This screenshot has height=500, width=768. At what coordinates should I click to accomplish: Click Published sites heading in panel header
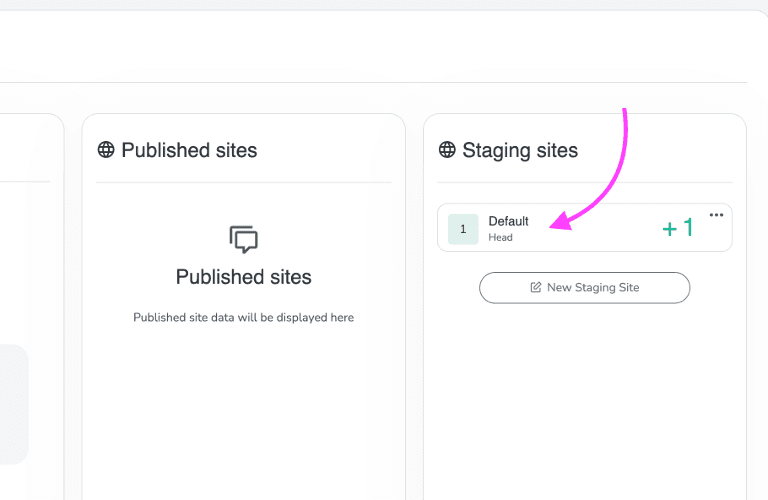[x=189, y=150]
